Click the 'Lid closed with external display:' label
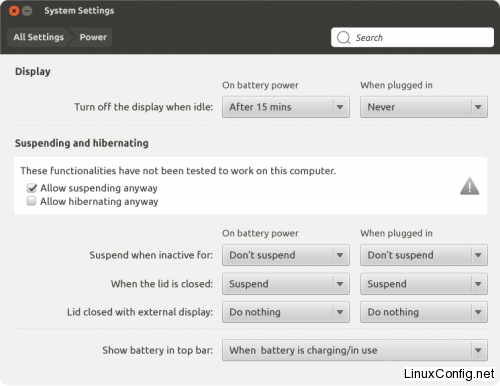The height and width of the screenshot is (386, 500). [x=140, y=312]
